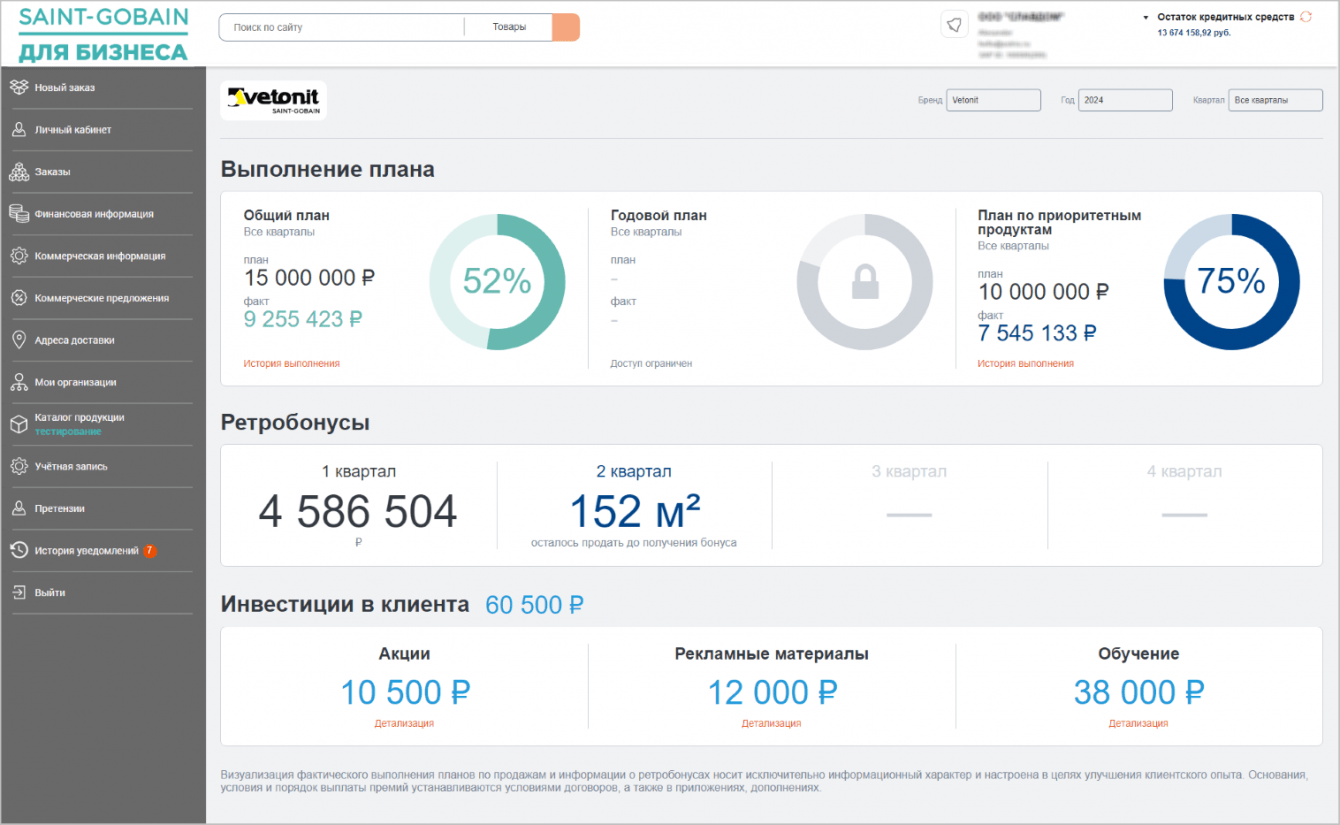Open the Год 2024 dropdown
Screen dimensions: 1340x825
click(x=1125, y=100)
